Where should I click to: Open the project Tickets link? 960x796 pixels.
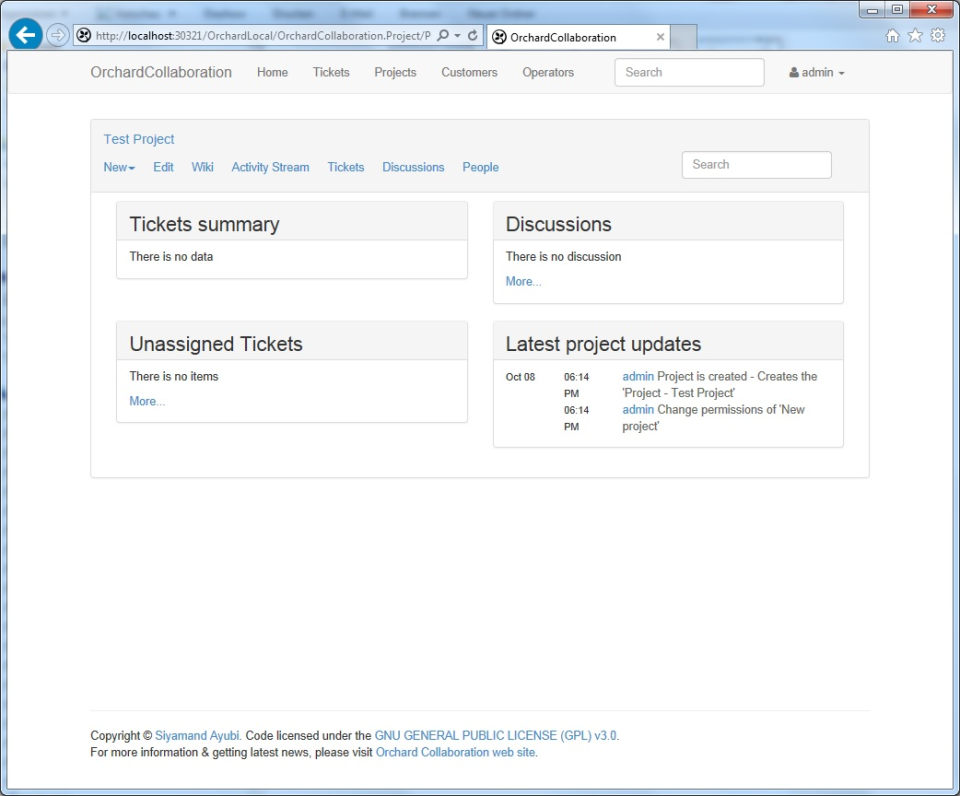click(346, 167)
